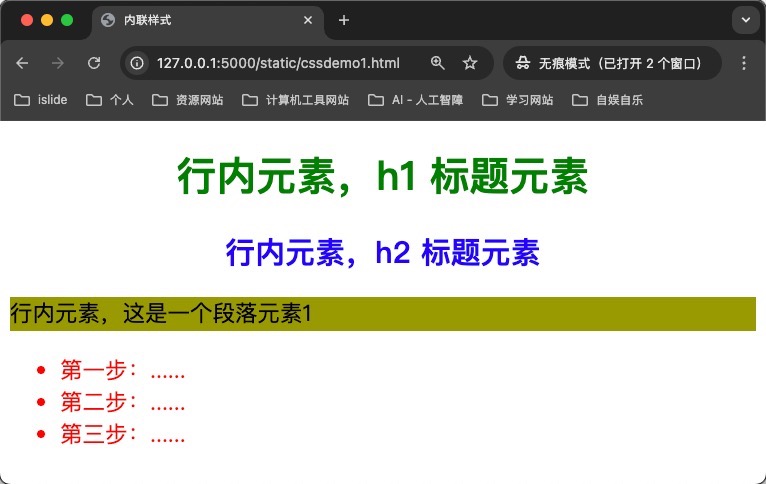Screen dimensions: 766x484
Task: Open the AI - 人工智障 bookmark folder
Action: [415, 100]
